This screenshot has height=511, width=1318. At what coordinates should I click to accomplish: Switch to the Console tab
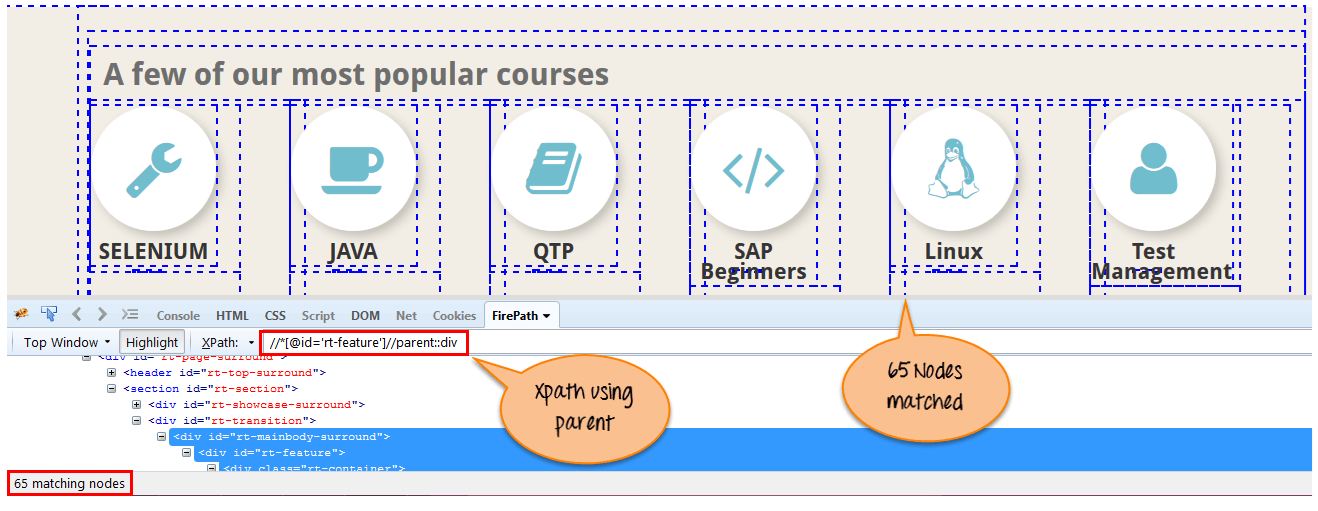(x=178, y=315)
